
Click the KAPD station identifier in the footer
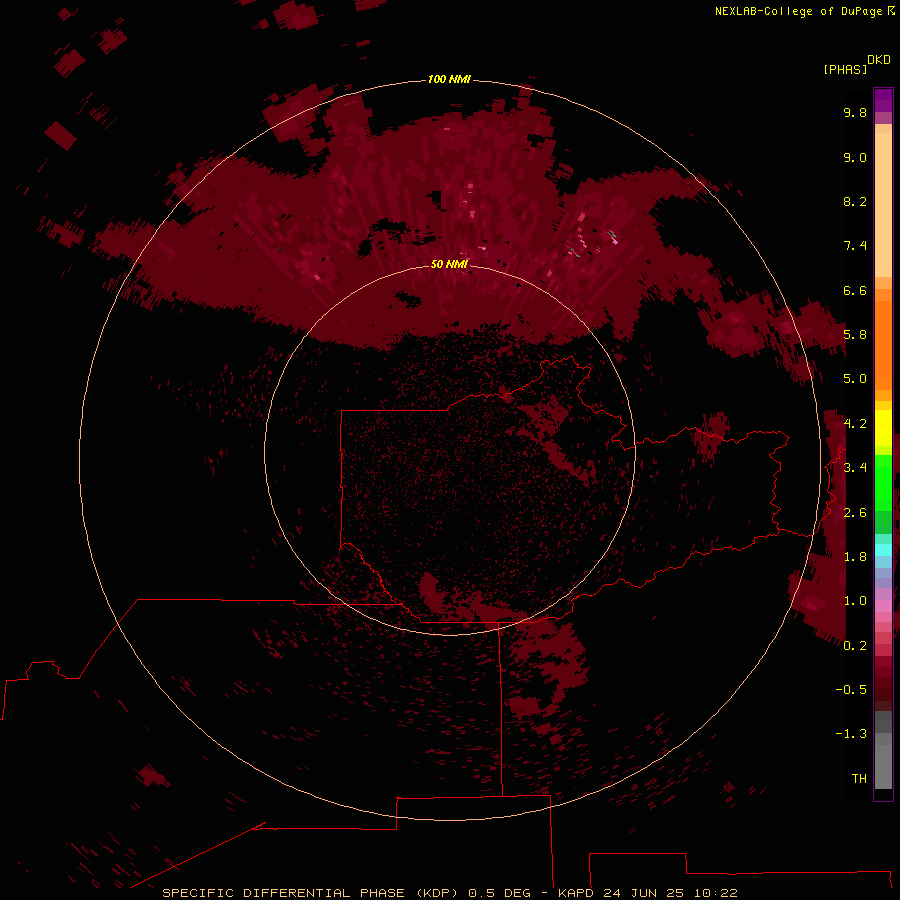(x=577, y=893)
